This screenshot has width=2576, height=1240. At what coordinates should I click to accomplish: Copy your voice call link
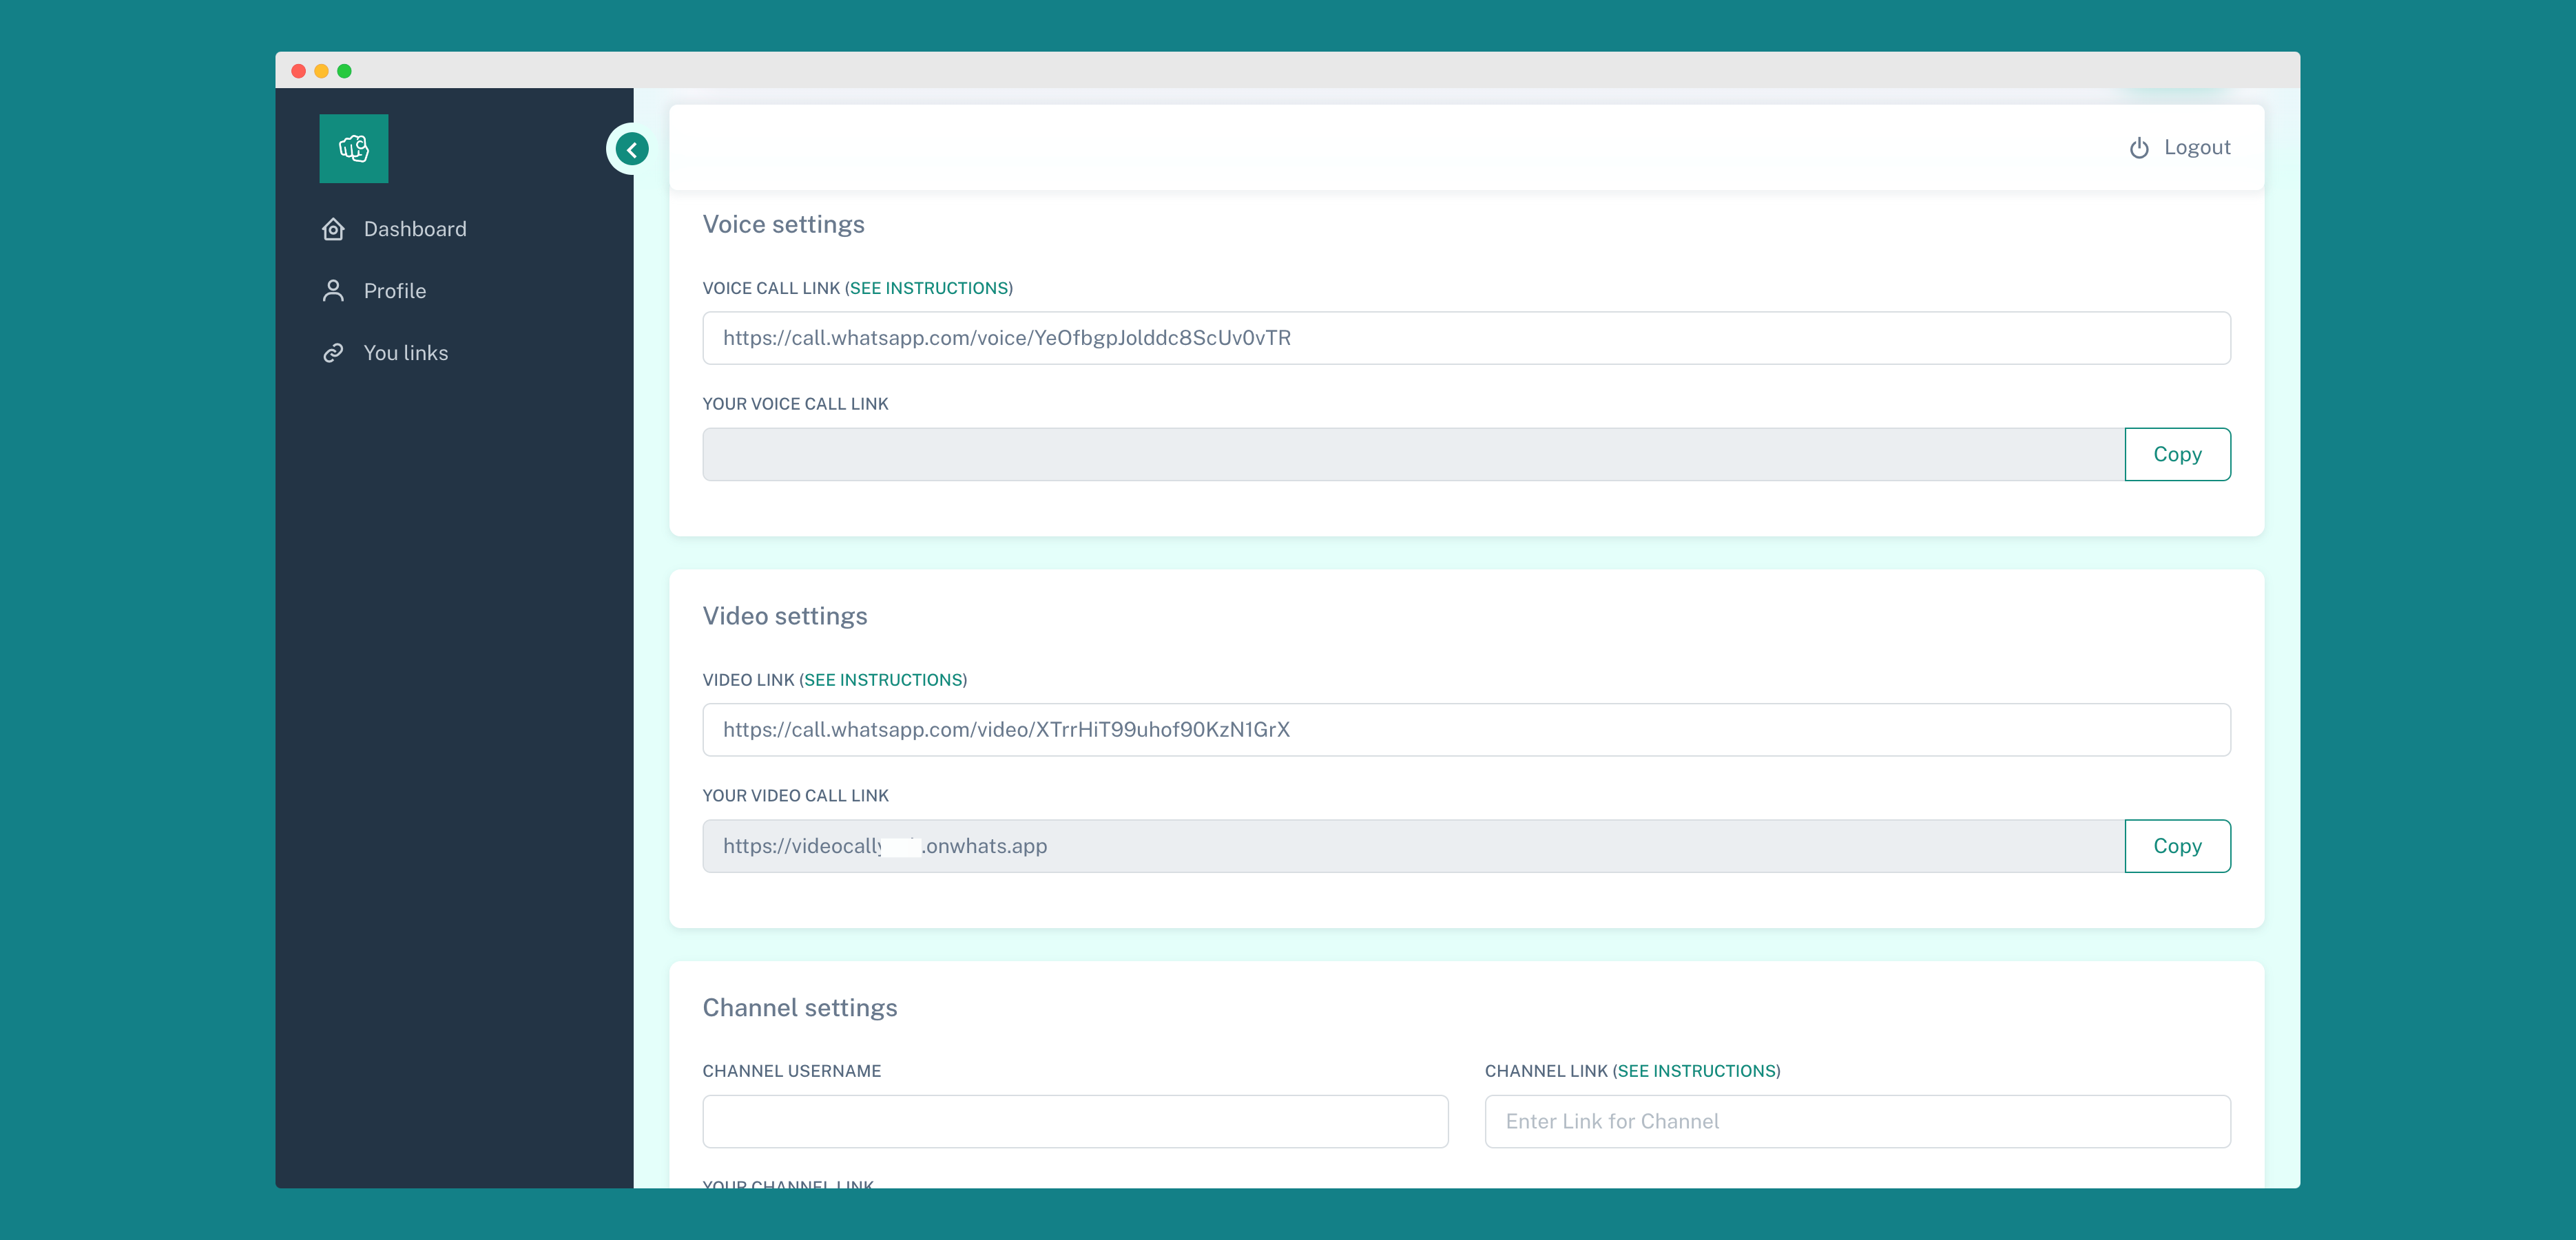click(2177, 455)
